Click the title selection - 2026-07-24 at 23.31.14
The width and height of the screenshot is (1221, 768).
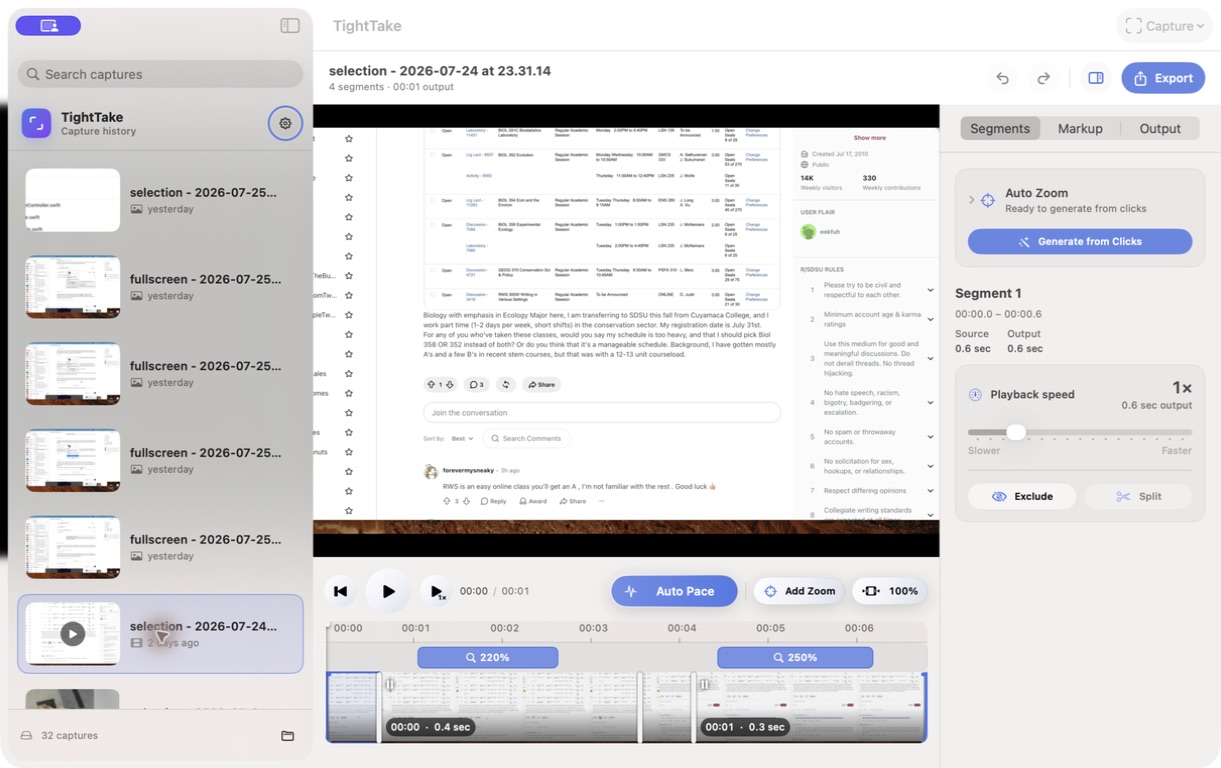pyautogui.click(x=440, y=71)
